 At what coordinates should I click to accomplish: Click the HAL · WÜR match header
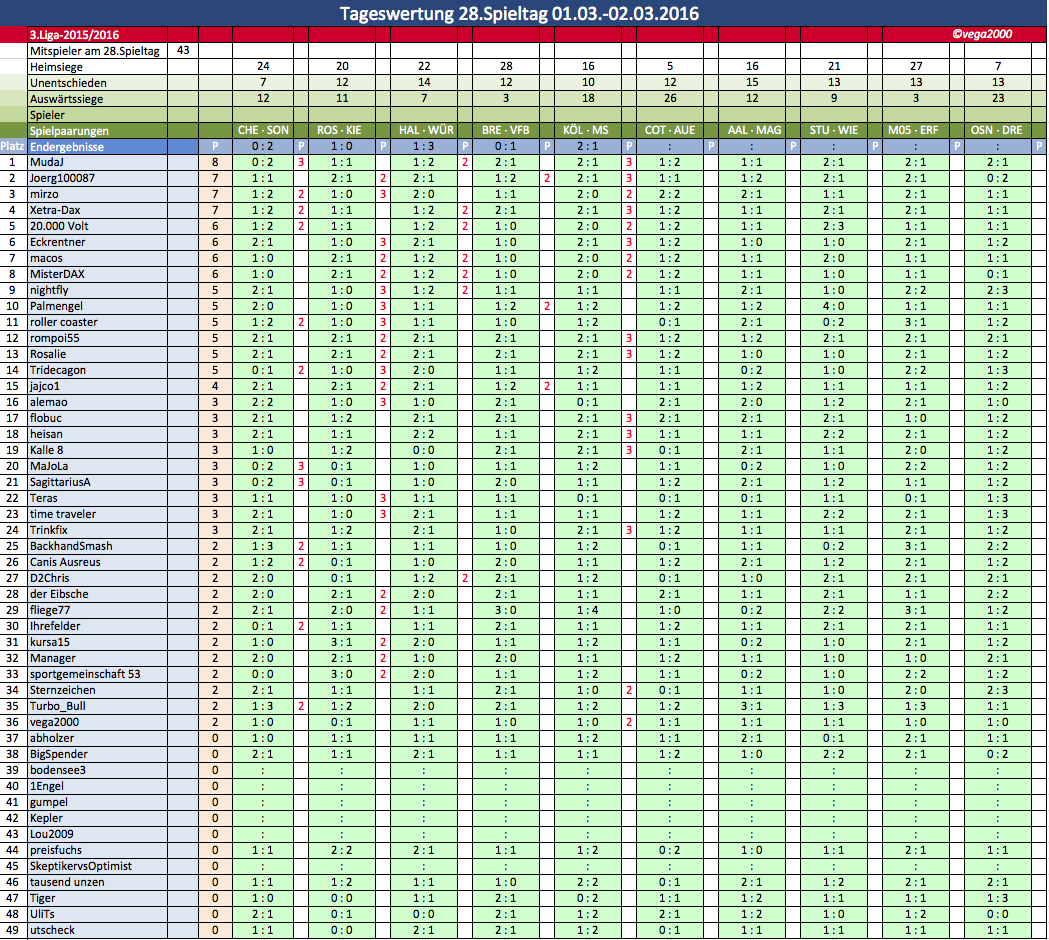(423, 130)
